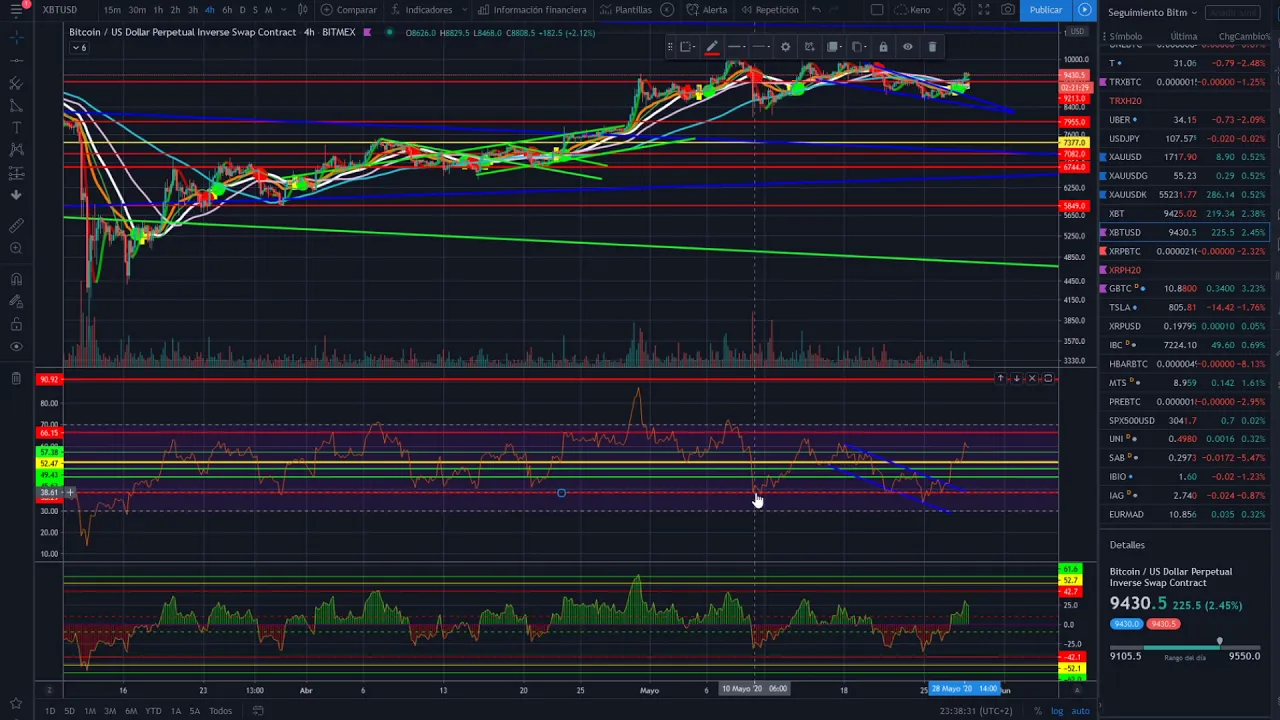Viewport: 1280px width, 720px height.
Task: Open the favorites star at bottom-left
Action: 16,703
